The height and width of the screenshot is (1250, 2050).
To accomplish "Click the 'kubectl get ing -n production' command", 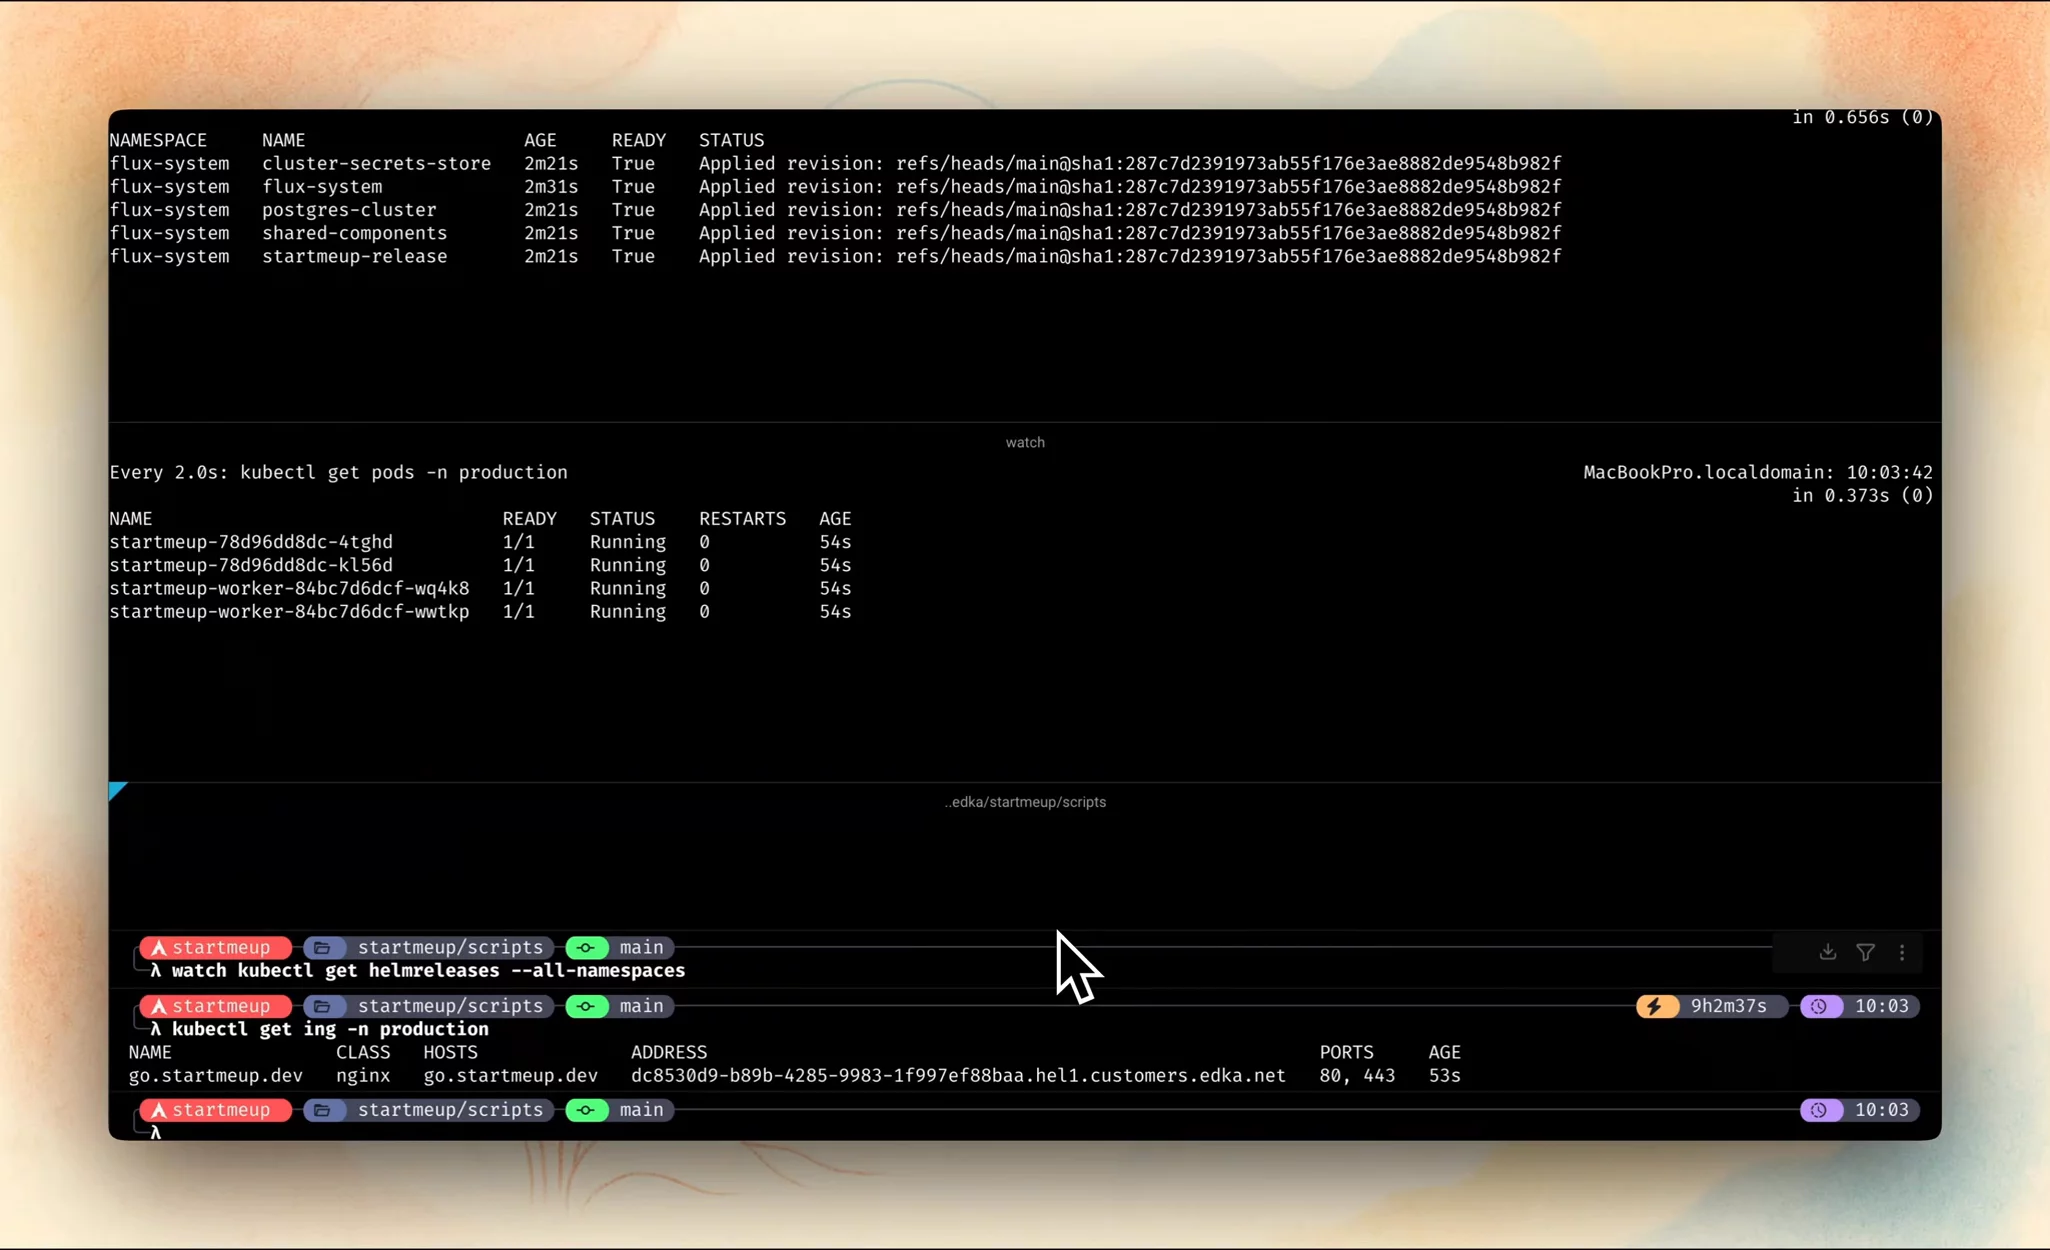I will pyautogui.click(x=330, y=1029).
